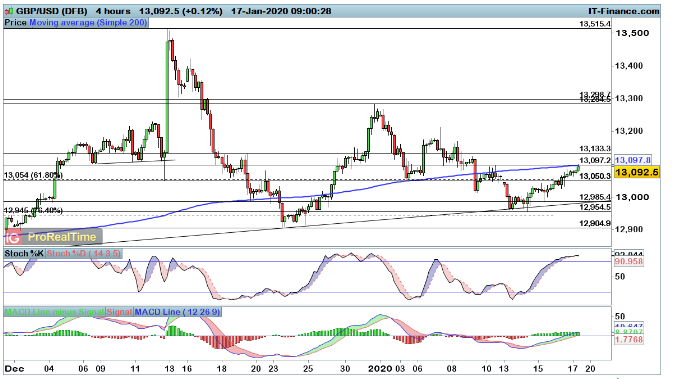Click the 12,900 price axis tick

[629, 229]
